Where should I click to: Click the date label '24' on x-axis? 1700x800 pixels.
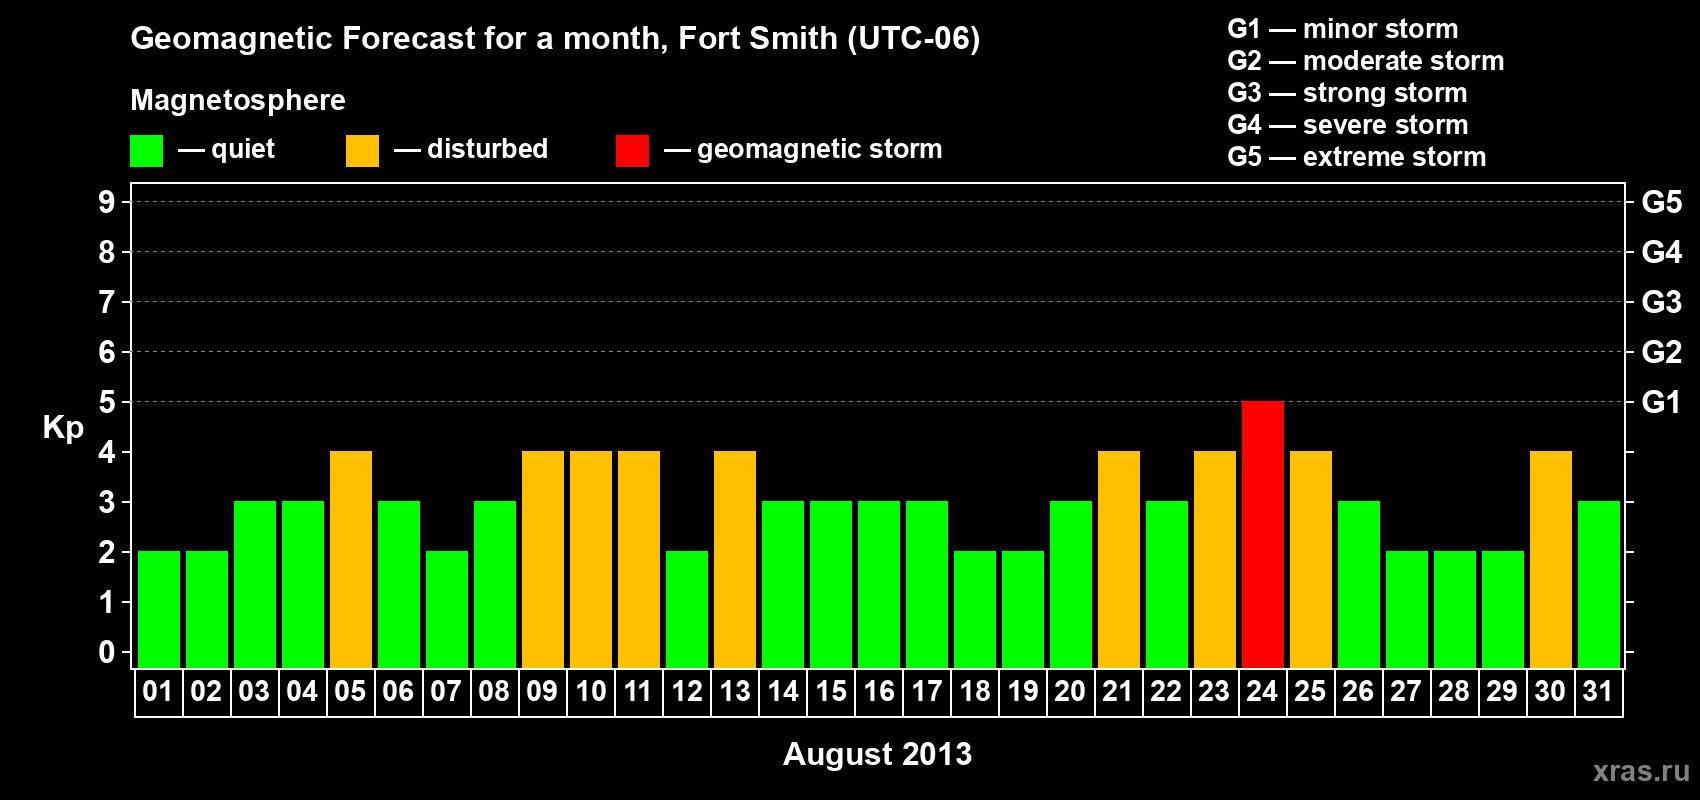(x=1262, y=691)
